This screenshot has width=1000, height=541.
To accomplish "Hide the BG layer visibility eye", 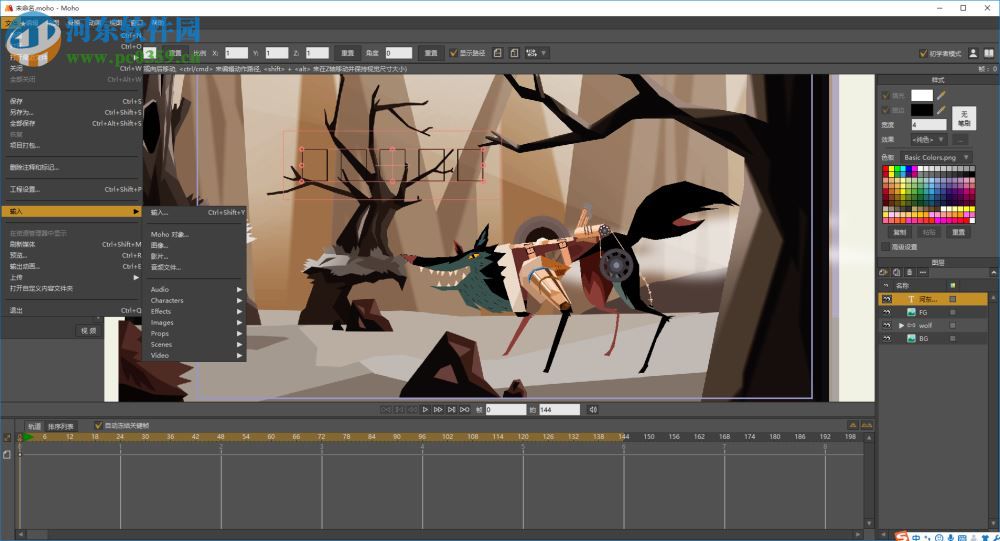I will click(886, 339).
